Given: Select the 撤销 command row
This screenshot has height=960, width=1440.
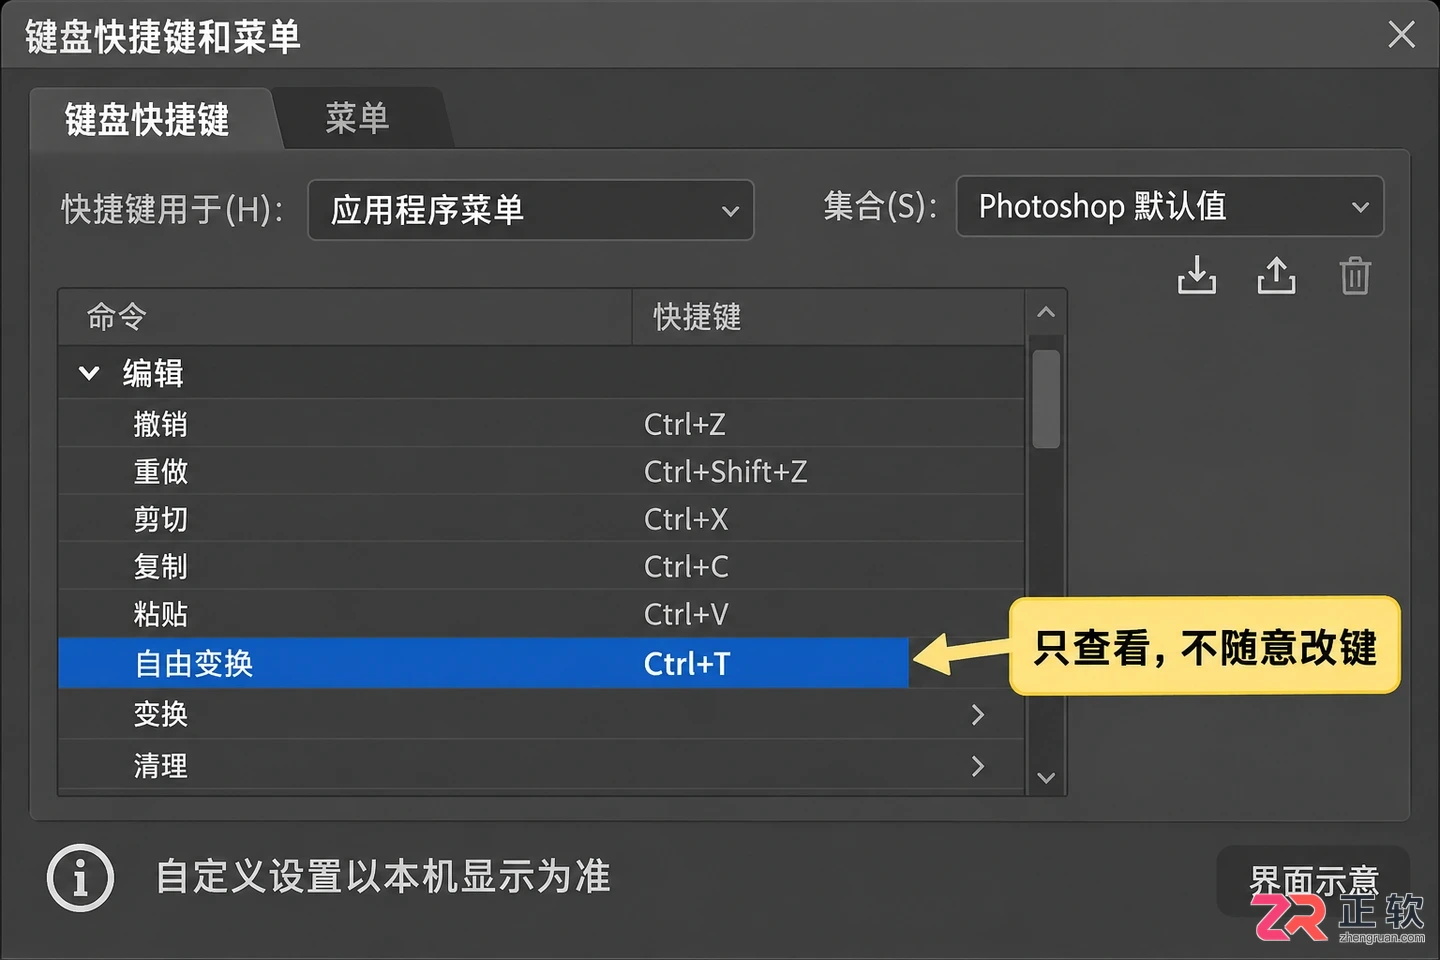Looking at the screenshot, I should [x=541, y=424].
